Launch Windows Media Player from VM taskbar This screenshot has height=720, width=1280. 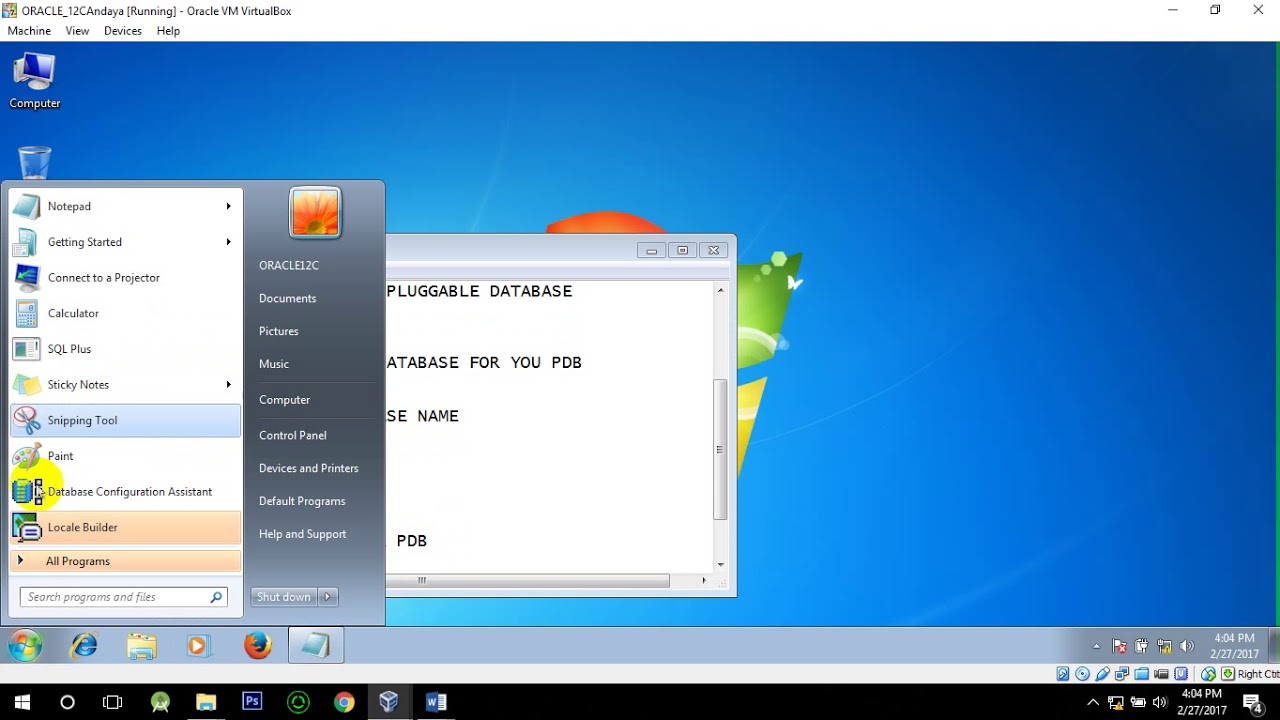click(199, 646)
